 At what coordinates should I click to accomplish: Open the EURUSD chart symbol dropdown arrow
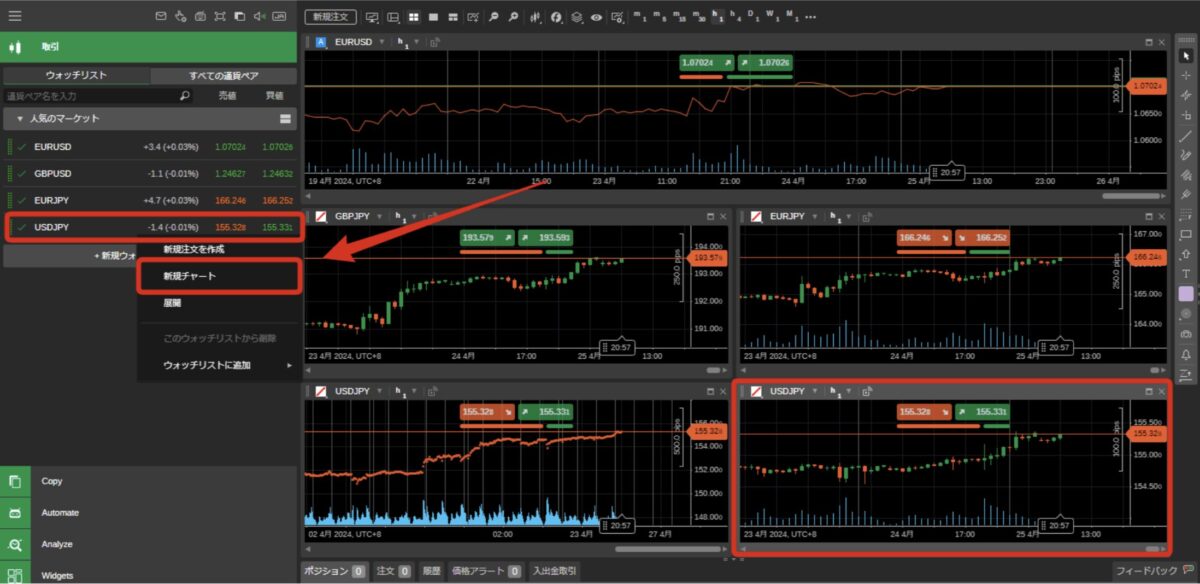point(382,42)
